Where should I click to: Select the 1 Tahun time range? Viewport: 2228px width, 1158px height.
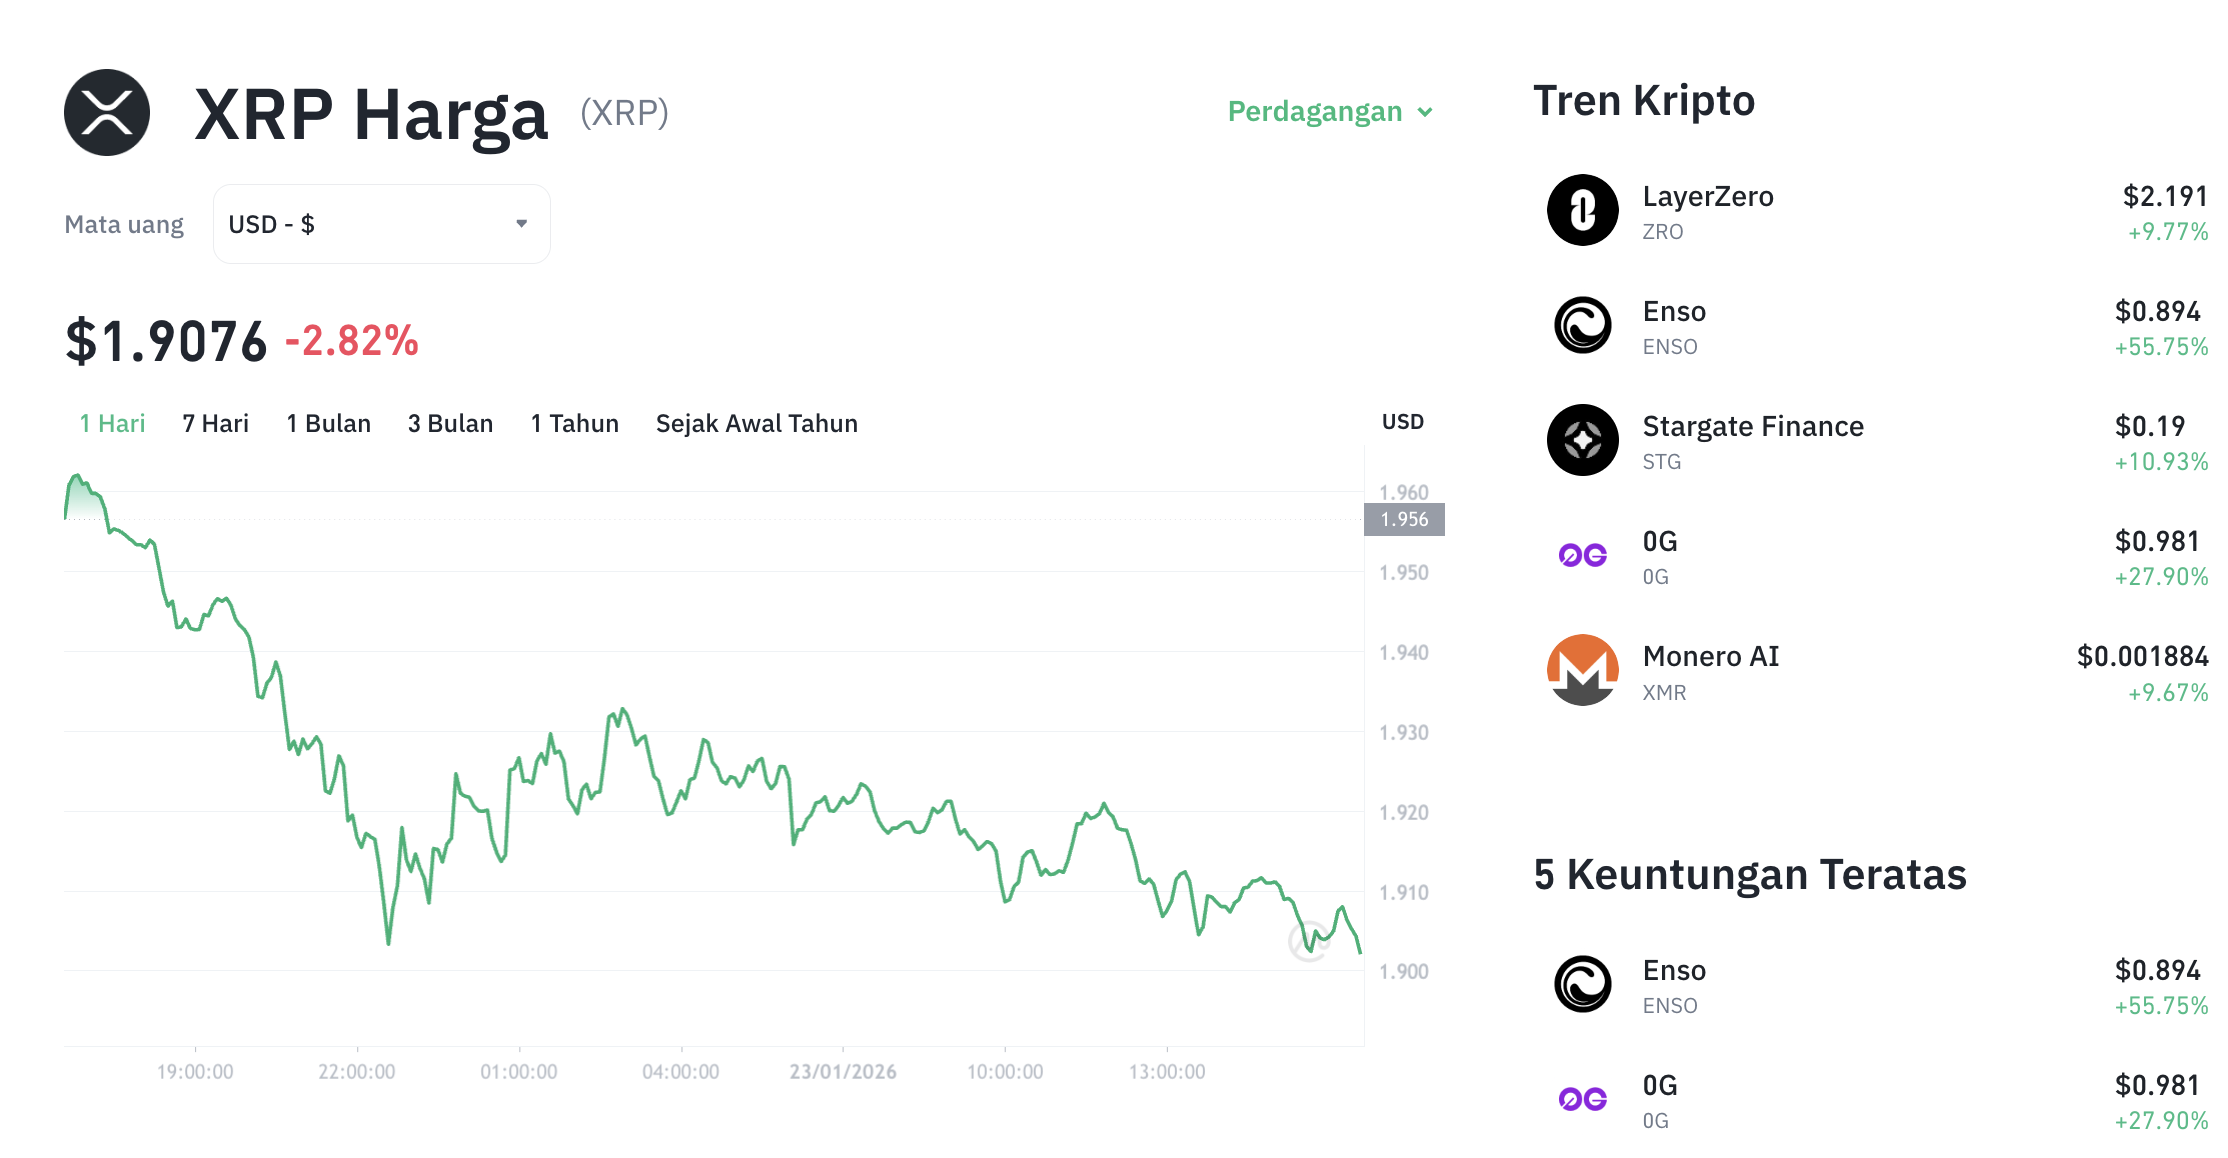pyautogui.click(x=574, y=423)
